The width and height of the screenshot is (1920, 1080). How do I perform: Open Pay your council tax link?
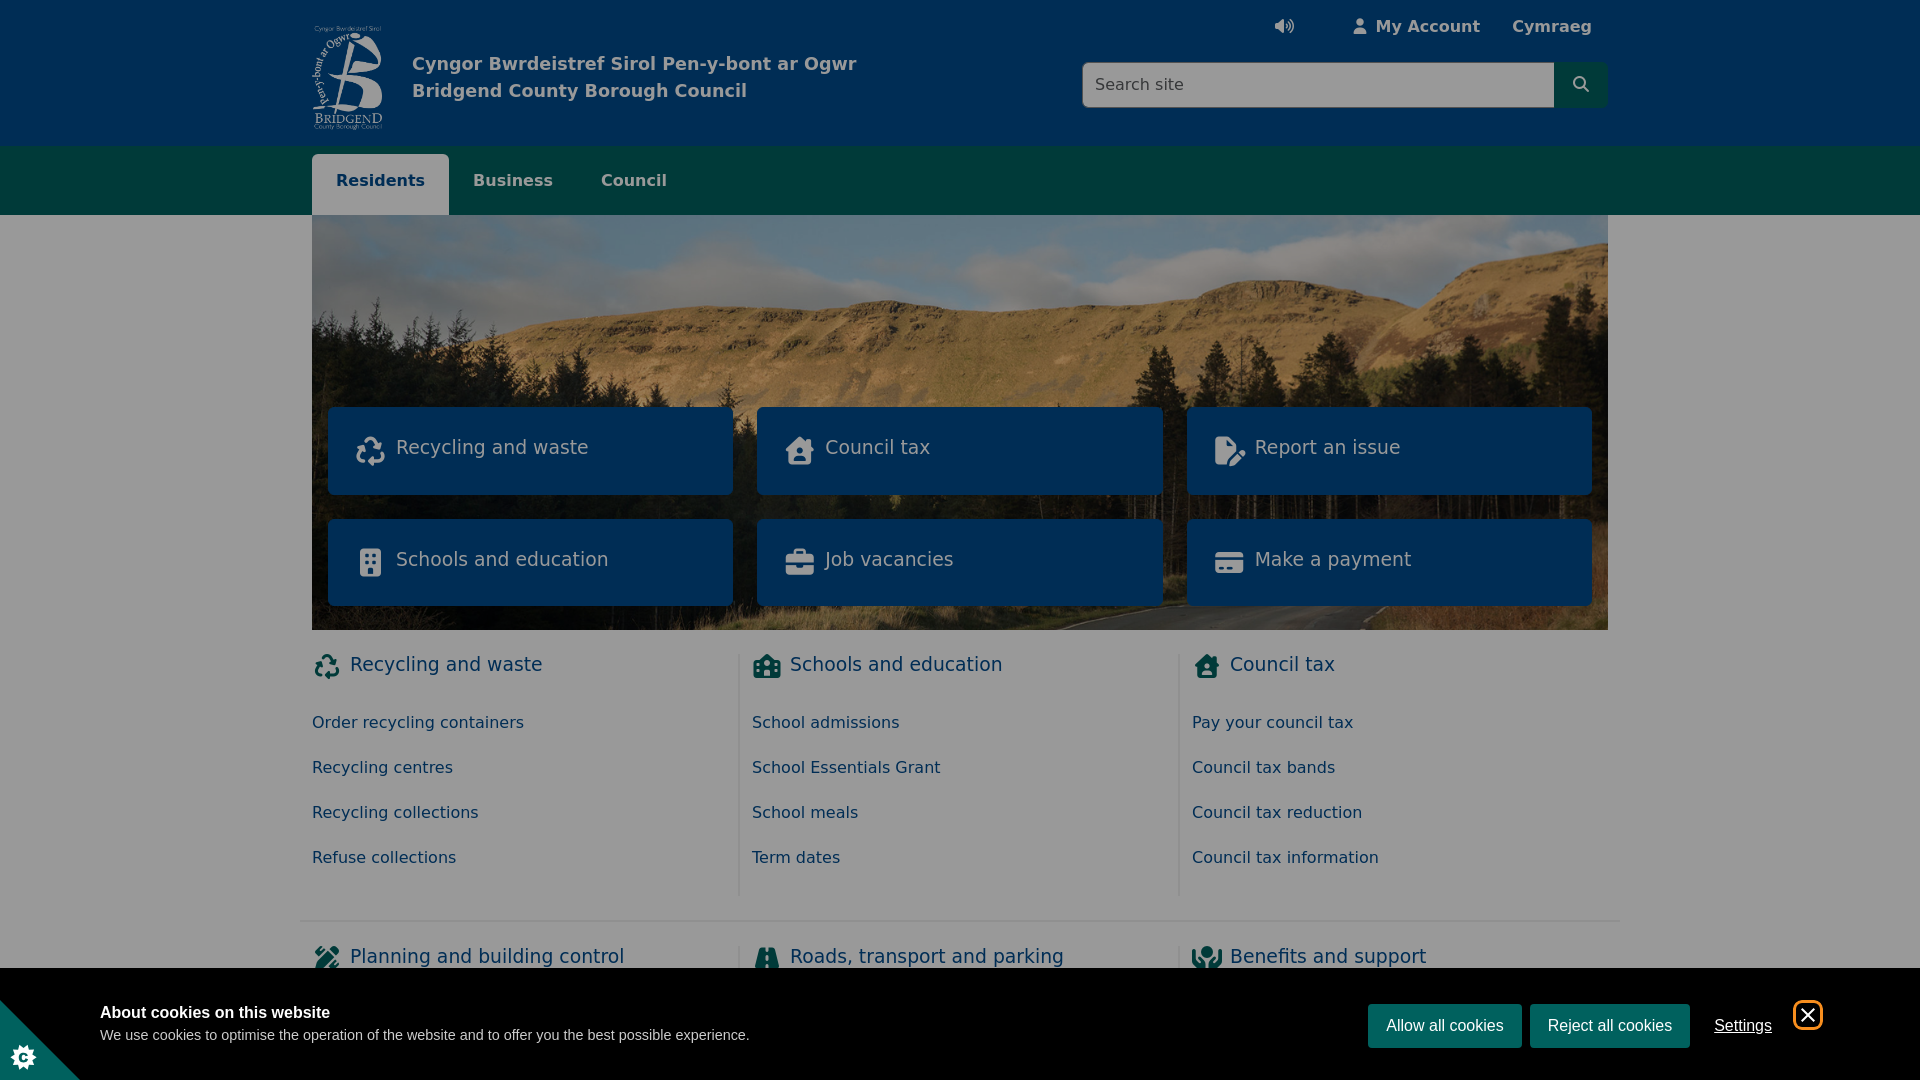pyautogui.click(x=1272, y=723)
